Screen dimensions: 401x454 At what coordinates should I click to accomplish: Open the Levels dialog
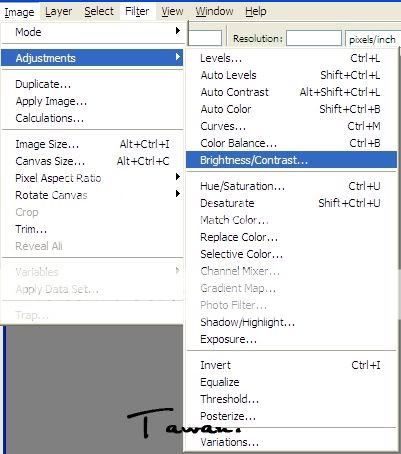tap(291, 58)
